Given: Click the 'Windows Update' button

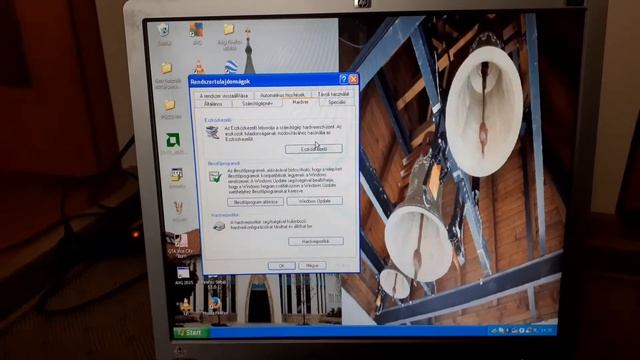Looking at the screenshot, I should tap(315, 201).
